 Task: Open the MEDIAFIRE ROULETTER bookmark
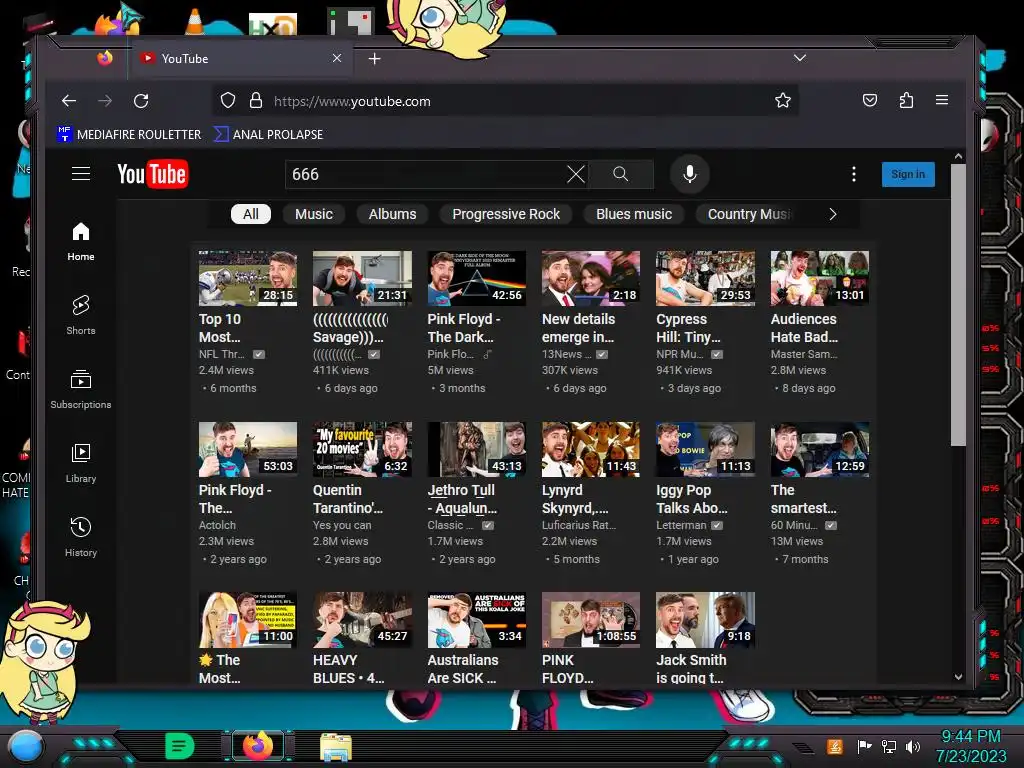pos(129,135)
